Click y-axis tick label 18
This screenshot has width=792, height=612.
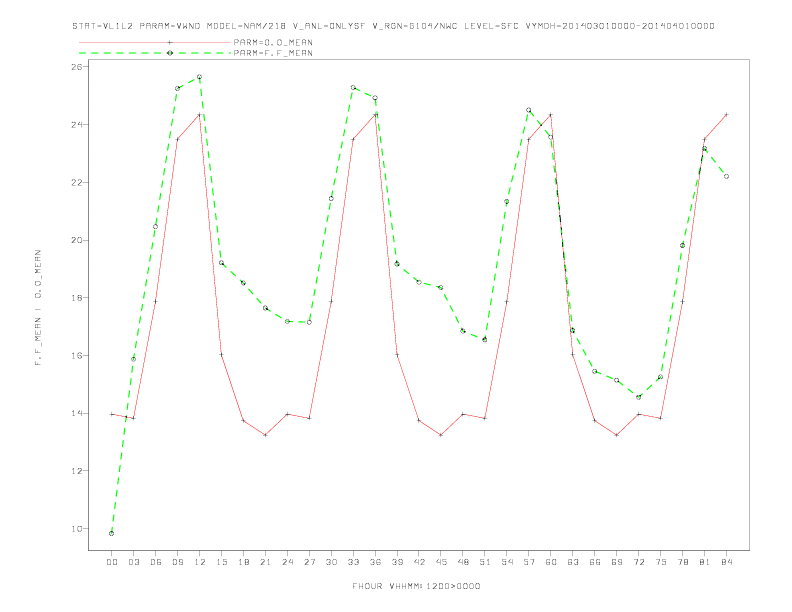(79, 297)
